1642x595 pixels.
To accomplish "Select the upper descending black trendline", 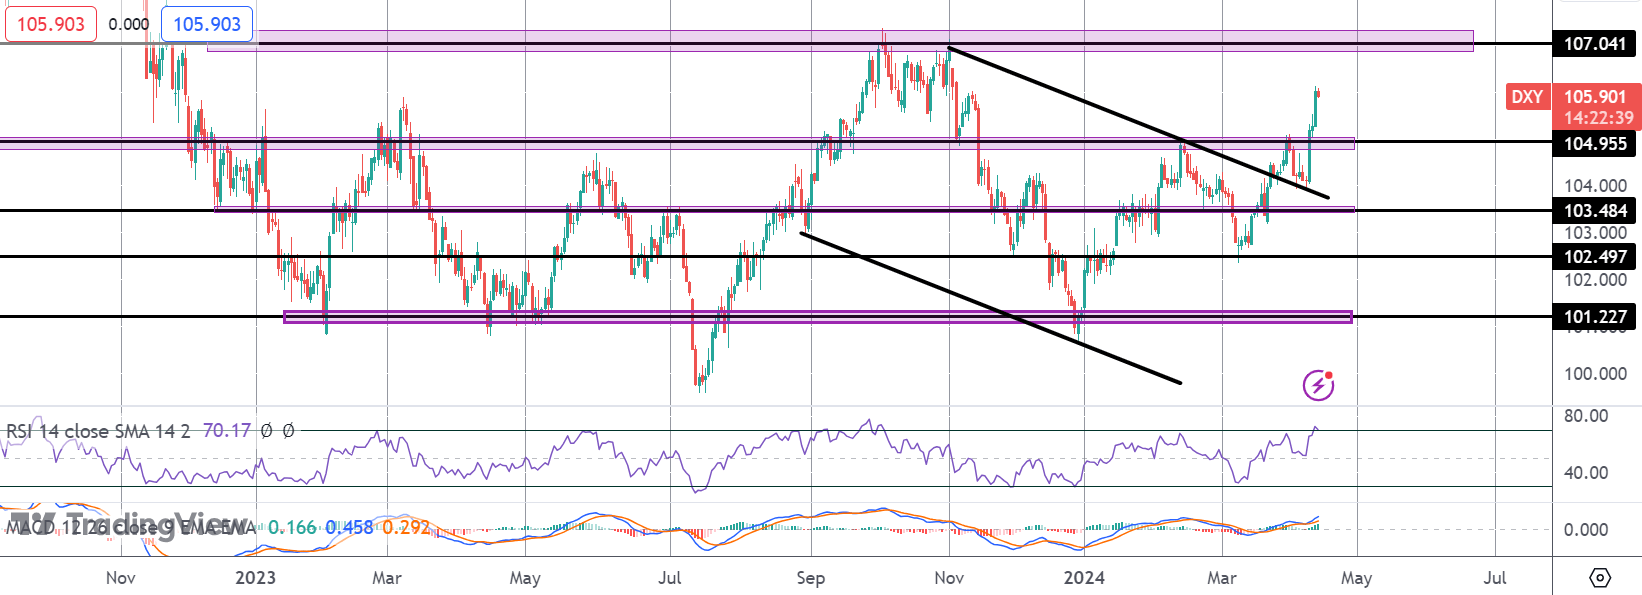I will (1138, 122).
